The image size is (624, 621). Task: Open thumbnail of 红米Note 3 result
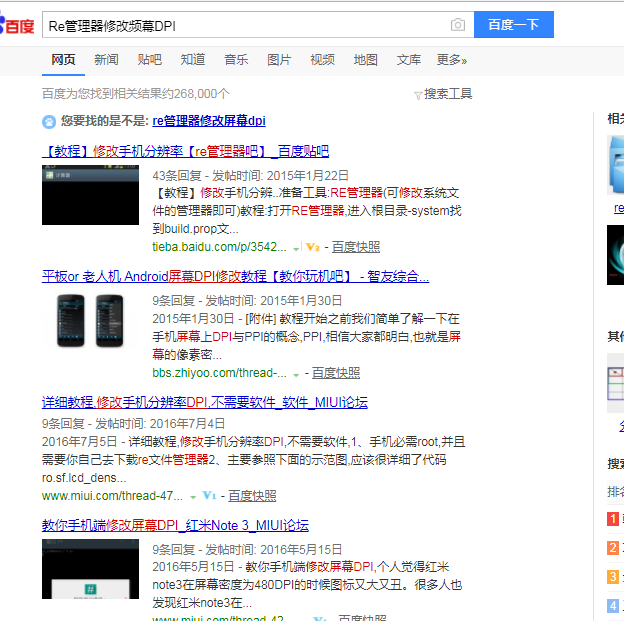click(x=90, y=569)
